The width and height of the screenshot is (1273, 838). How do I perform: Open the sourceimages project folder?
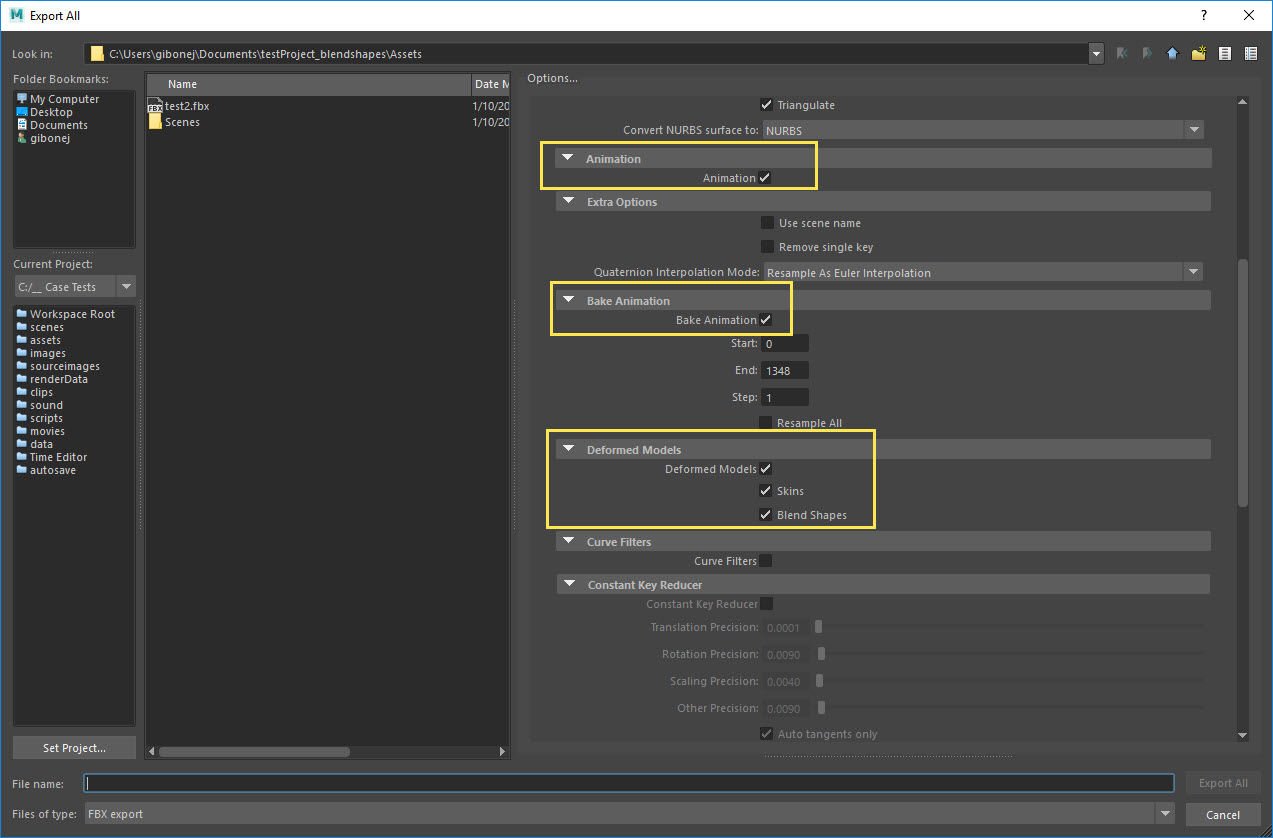pyautogui.click(x=62, y=366)
